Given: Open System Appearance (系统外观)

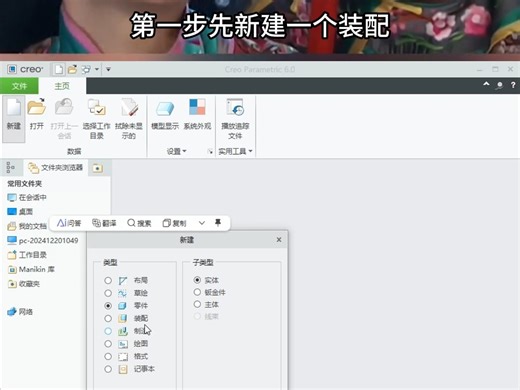Looking at the screenshot, I should pyautogui.click(x=197, y=114).
